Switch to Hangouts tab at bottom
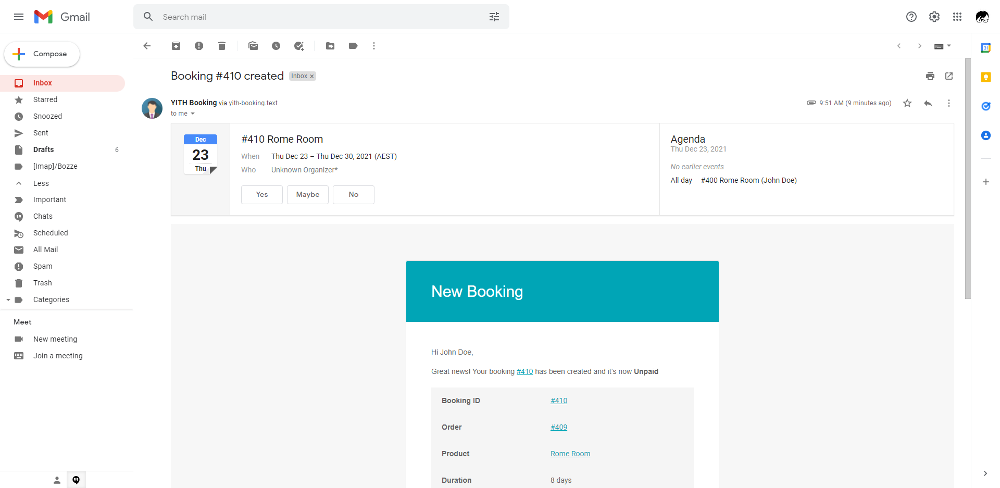The image size is (1000, 488). (76, 480)
